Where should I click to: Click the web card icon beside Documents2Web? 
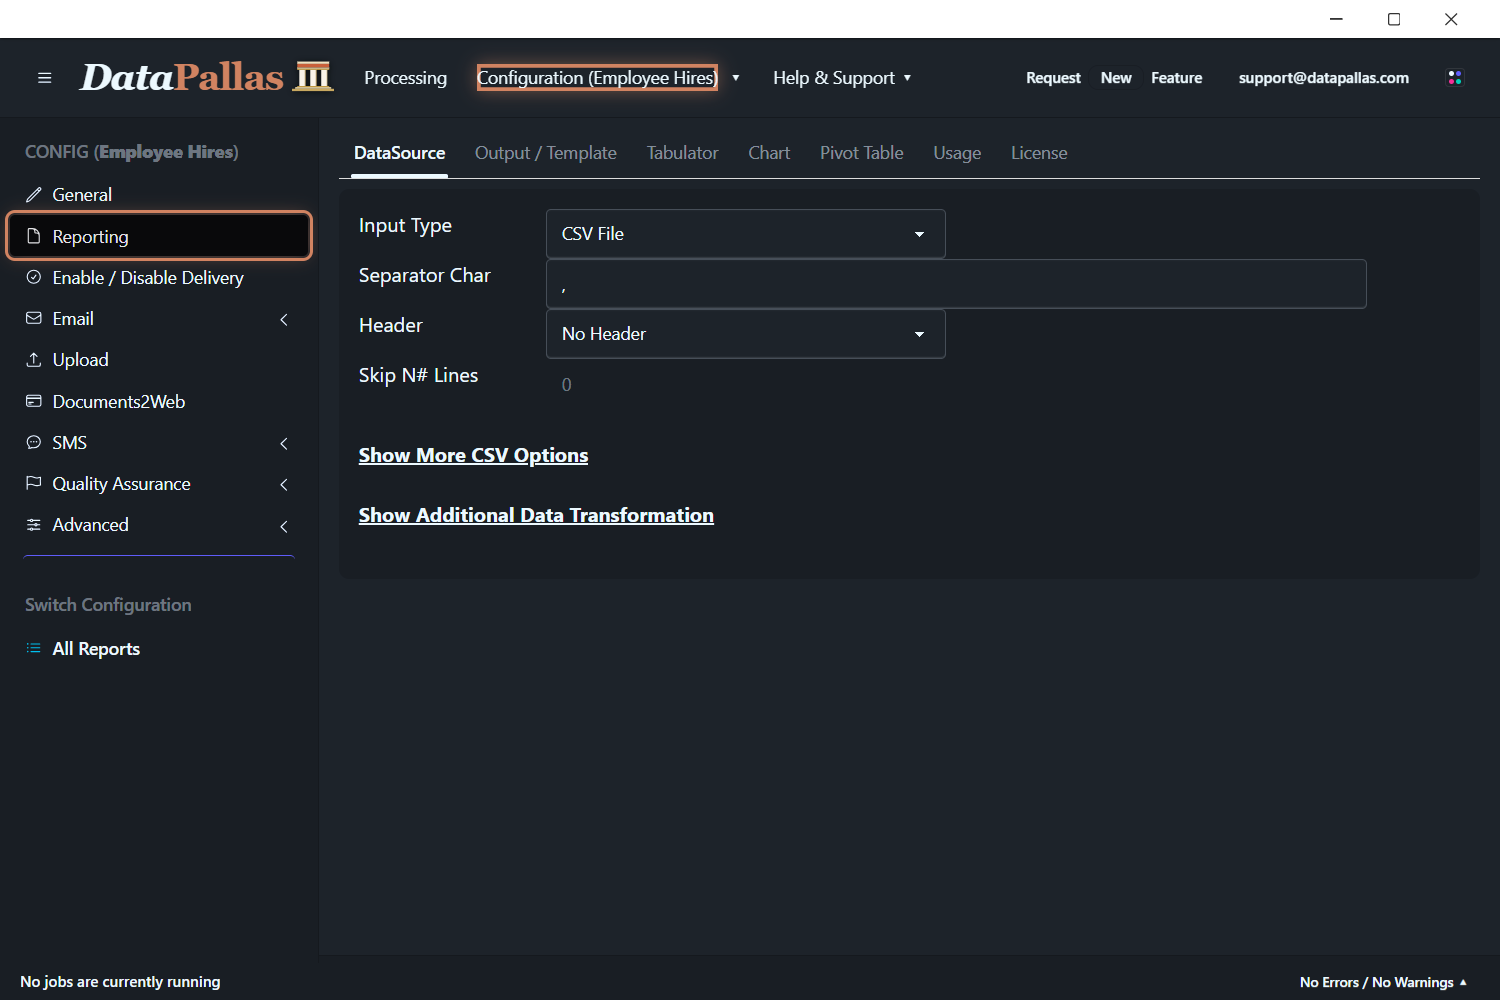pos(34,401)
